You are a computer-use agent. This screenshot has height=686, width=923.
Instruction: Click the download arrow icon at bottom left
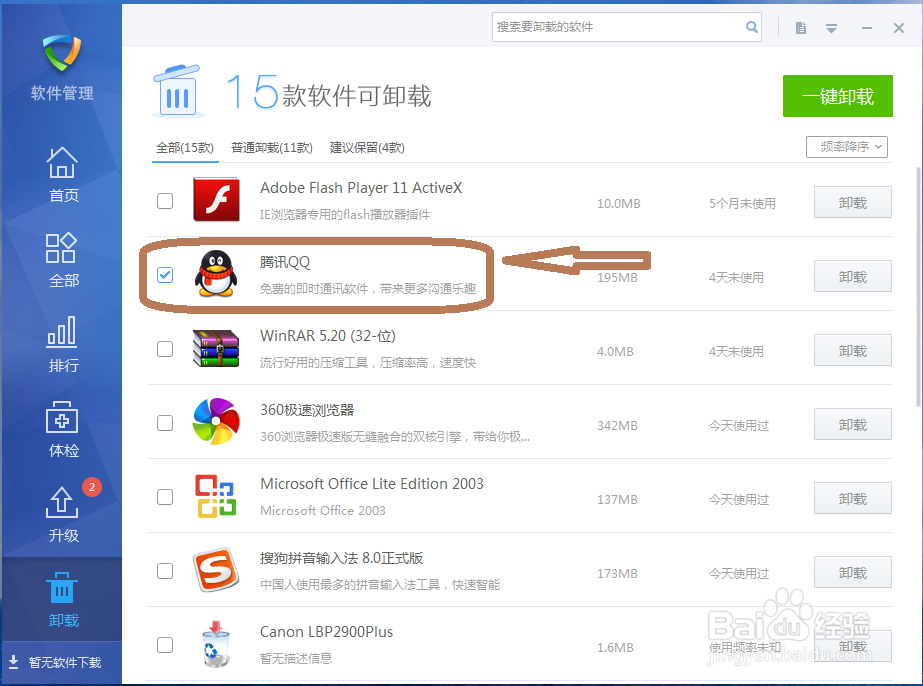(14, 662)
